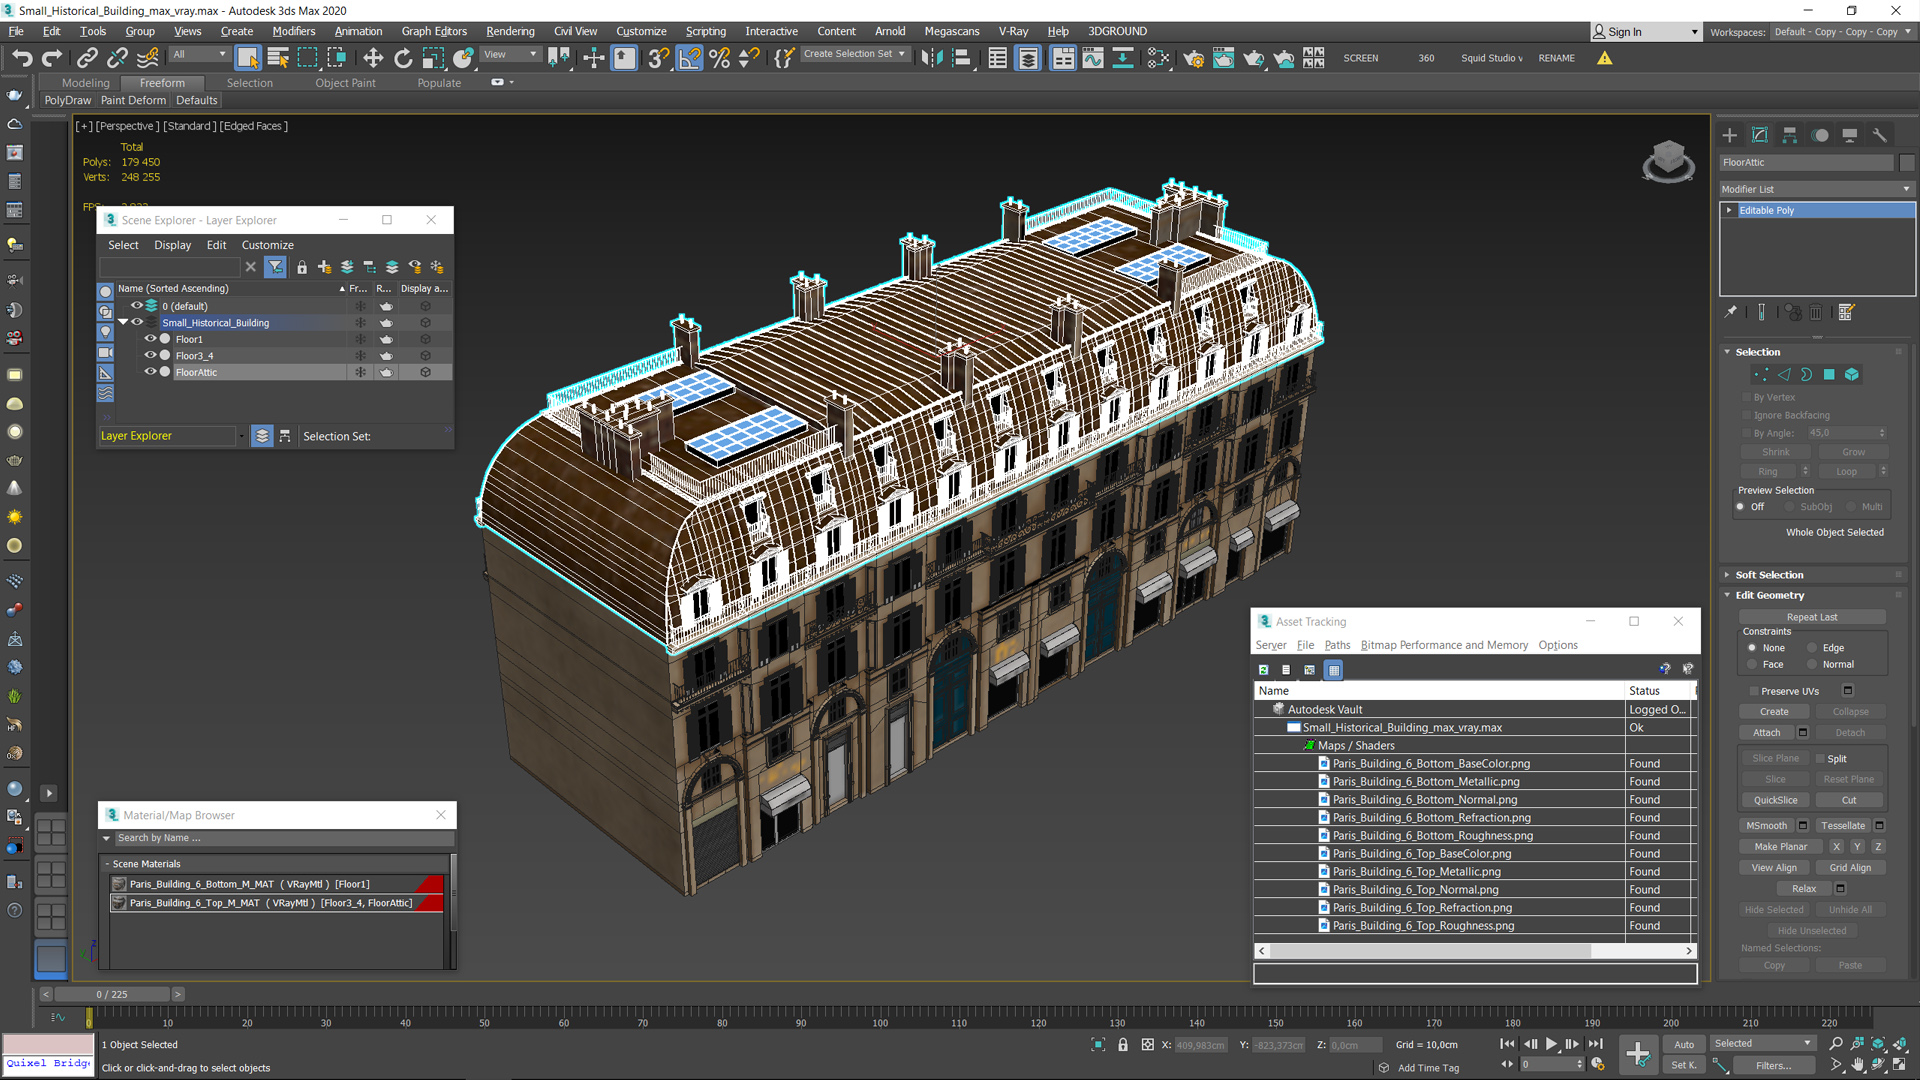Image resolution: width=1920 pixels, height=1080 pixels.
Task: Activate the Select and Move tool
Action: click(373, 58)
